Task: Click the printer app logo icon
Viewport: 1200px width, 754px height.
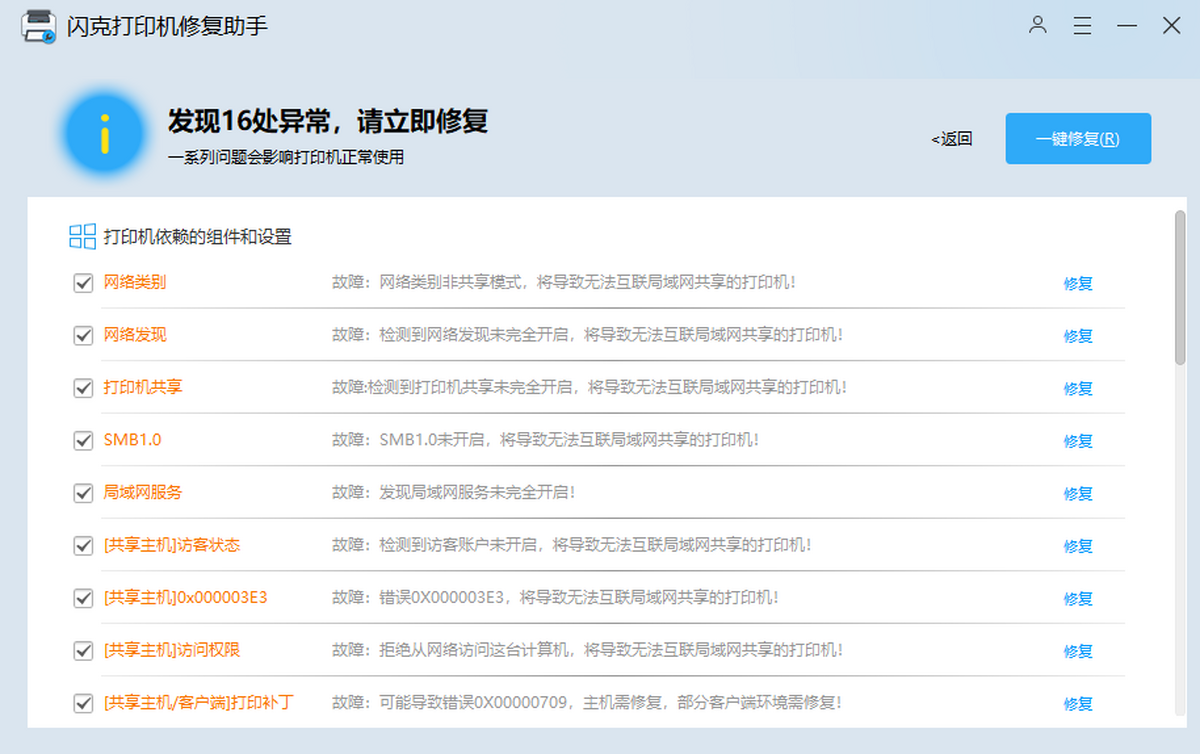Action: 39,27
